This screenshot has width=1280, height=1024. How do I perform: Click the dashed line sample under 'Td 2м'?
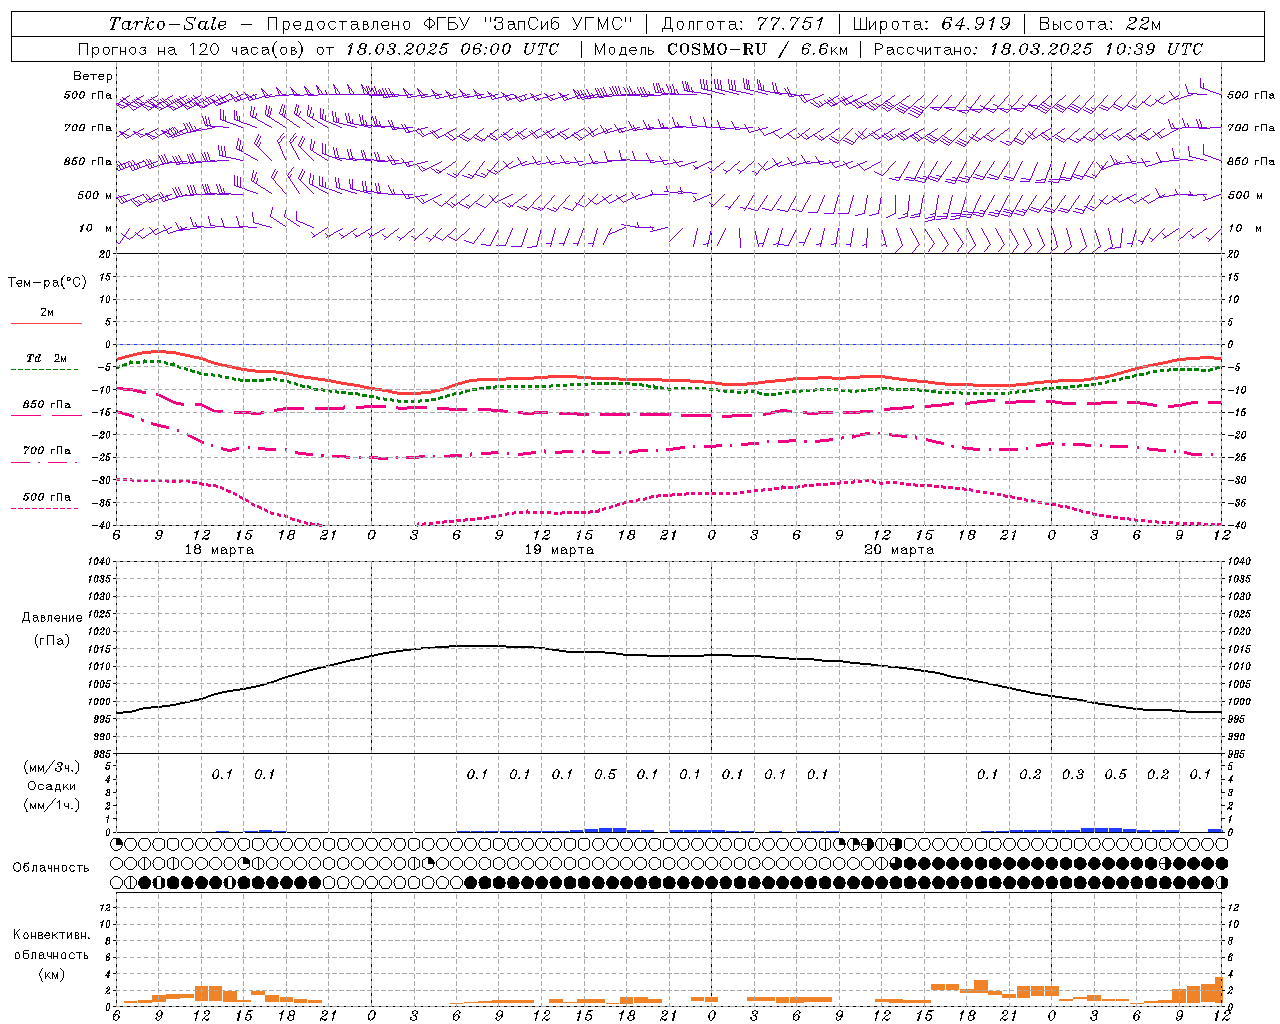[x=44, y=369]
